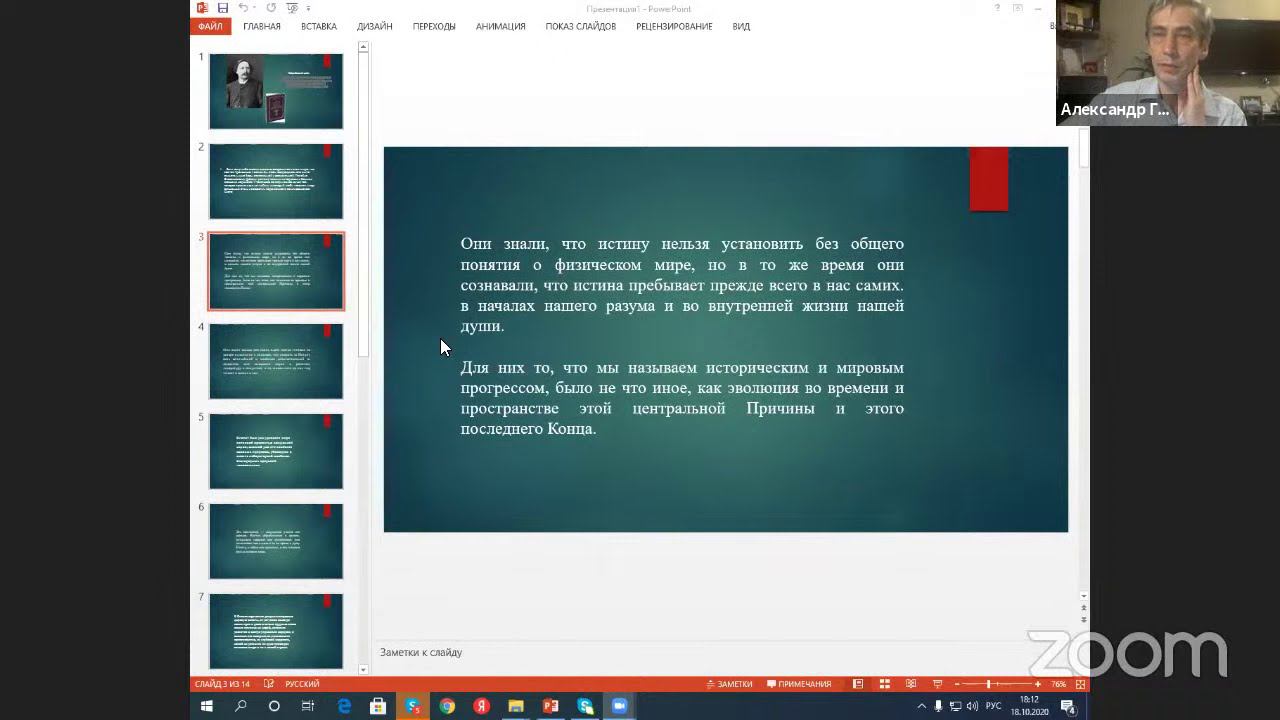
Task: Open Task View on the taskbar
Action: (x=308, y=706)
